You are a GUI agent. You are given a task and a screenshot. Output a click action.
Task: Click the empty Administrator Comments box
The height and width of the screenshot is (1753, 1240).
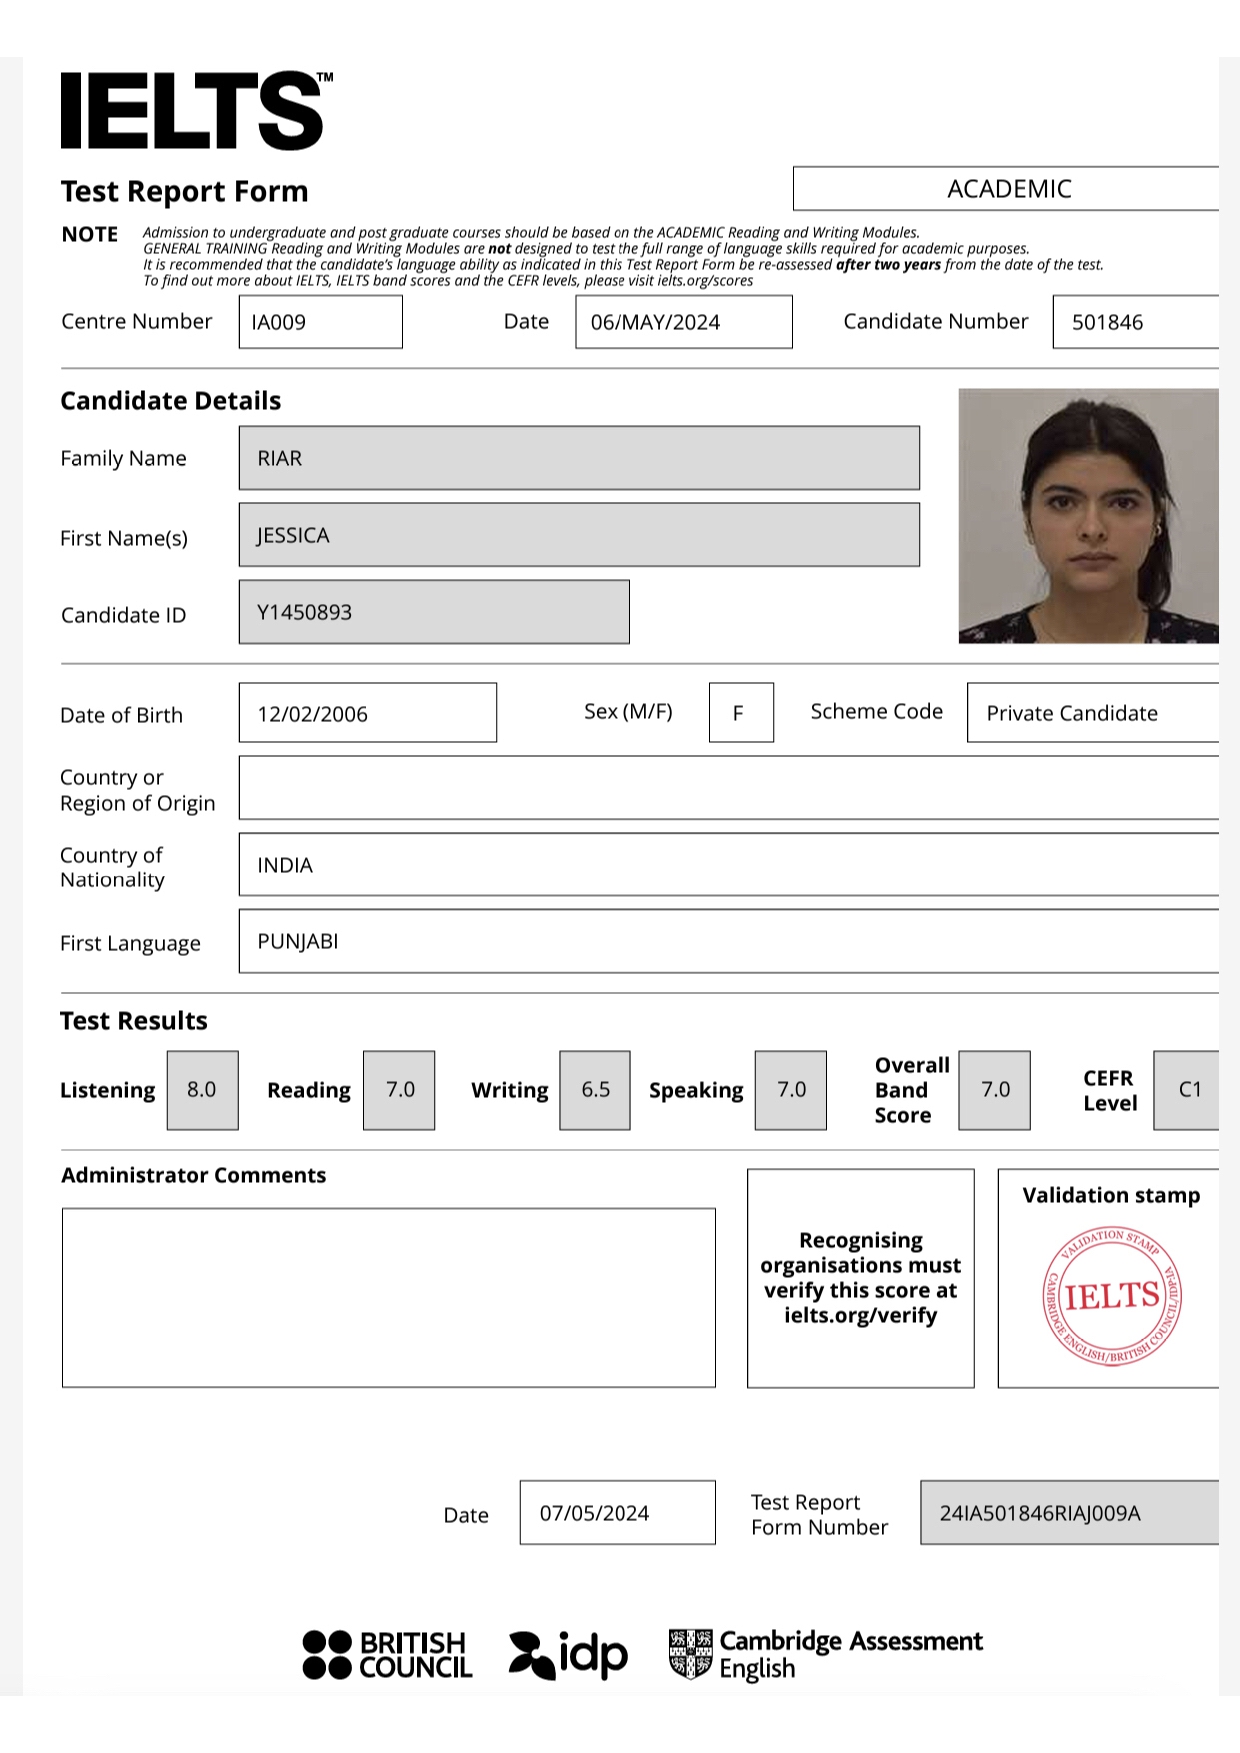(x=388, y=1297)
